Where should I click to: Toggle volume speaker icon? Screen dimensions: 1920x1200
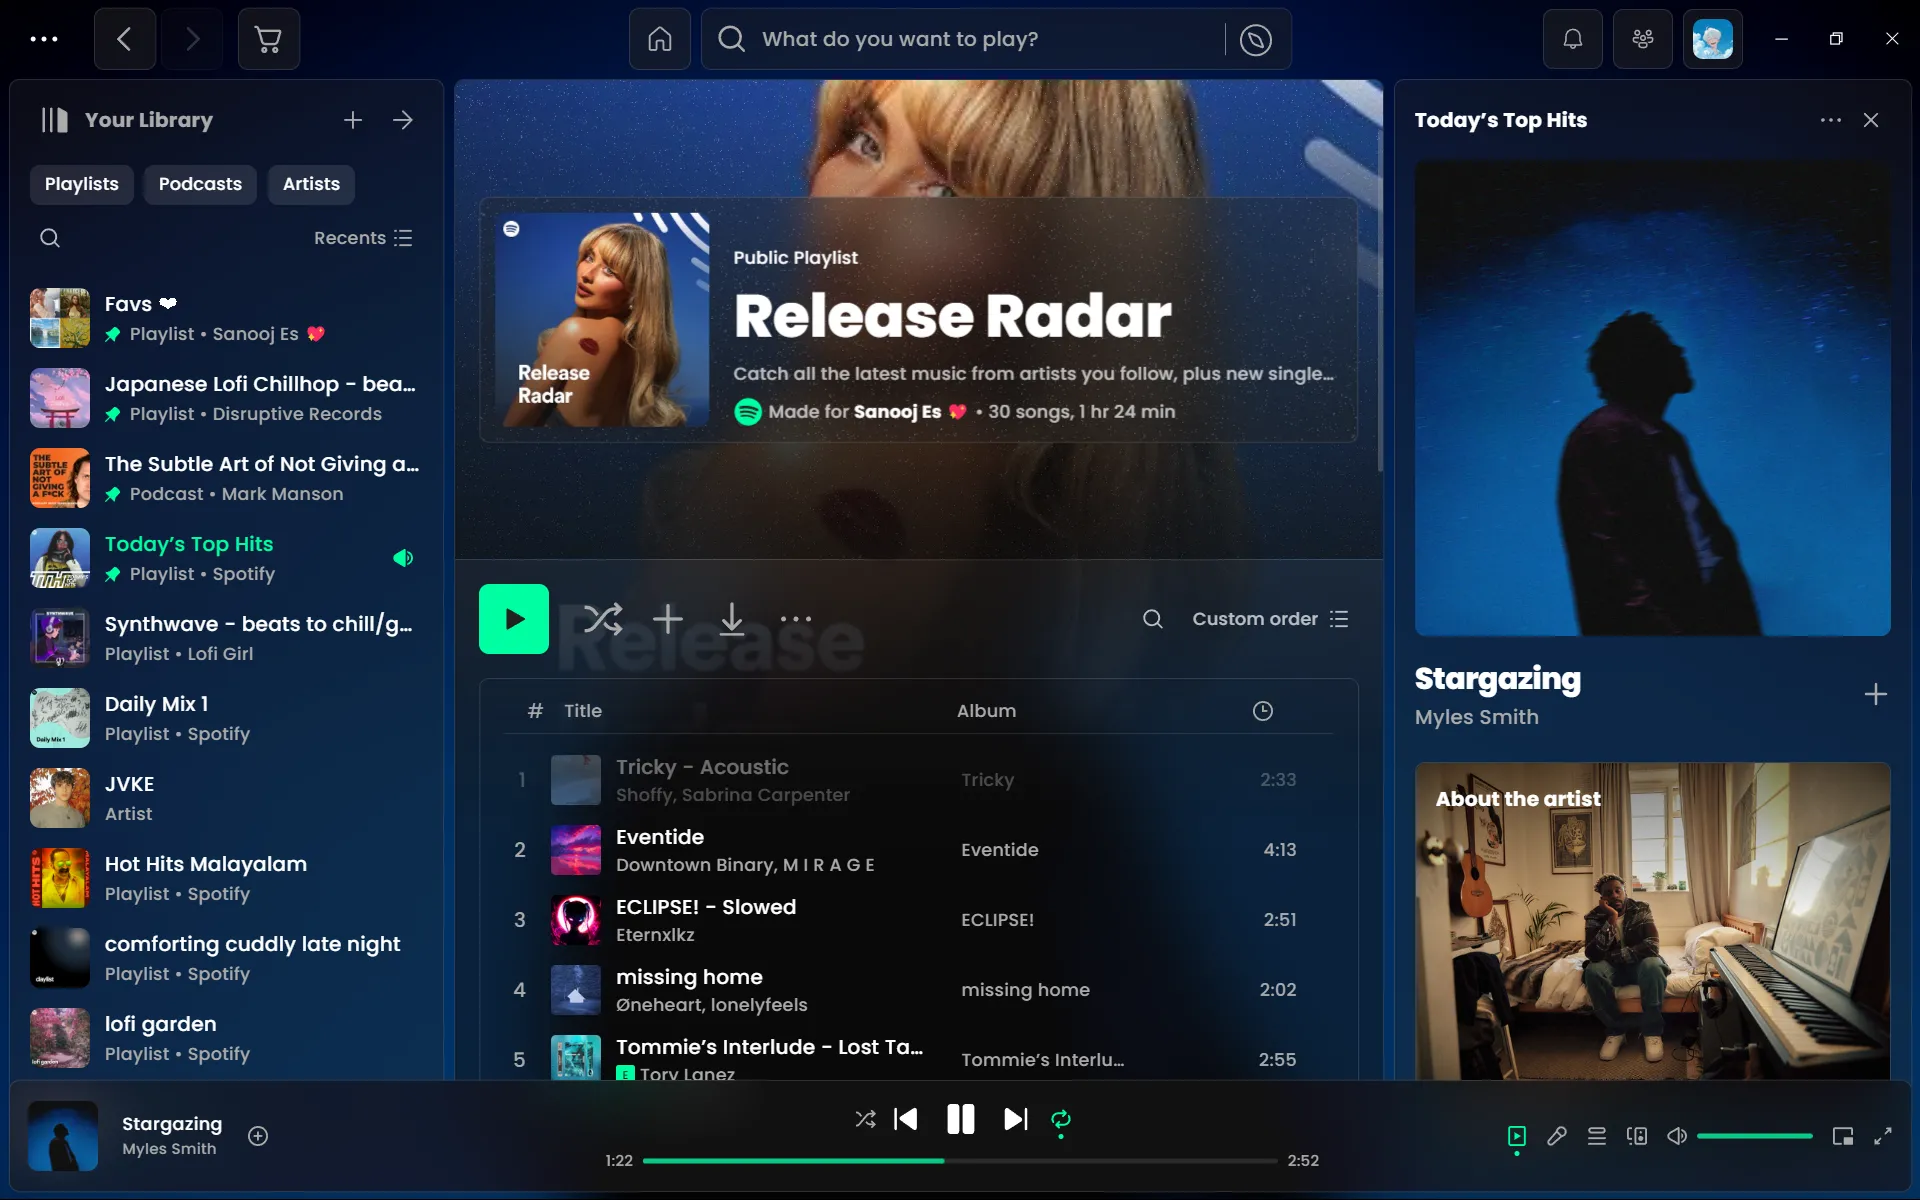[x=1677, y=1135]
